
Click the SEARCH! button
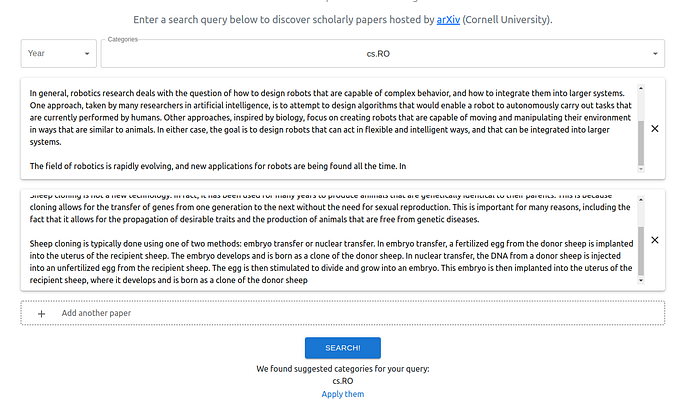coord(342,348)
